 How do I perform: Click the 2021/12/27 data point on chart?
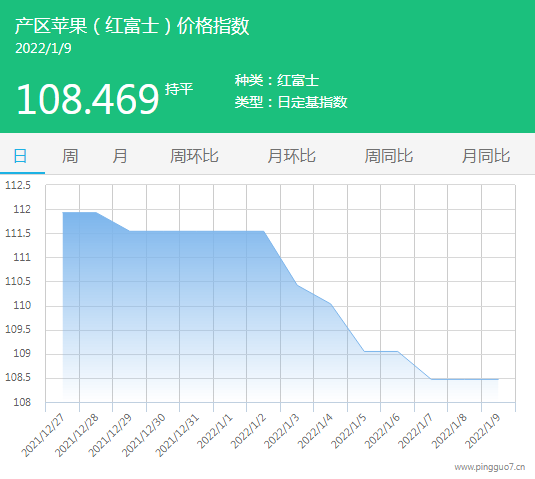tap(63, 213)
